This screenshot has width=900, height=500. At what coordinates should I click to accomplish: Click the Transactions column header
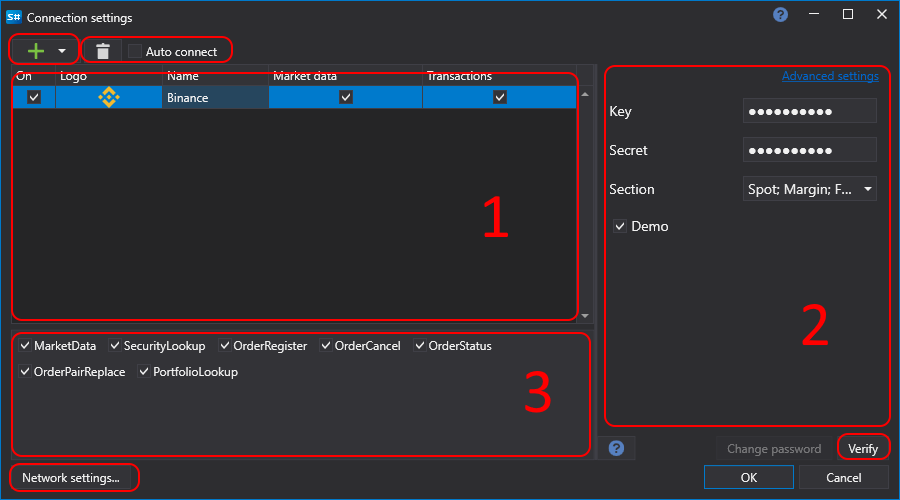click(x=499, y=76)
